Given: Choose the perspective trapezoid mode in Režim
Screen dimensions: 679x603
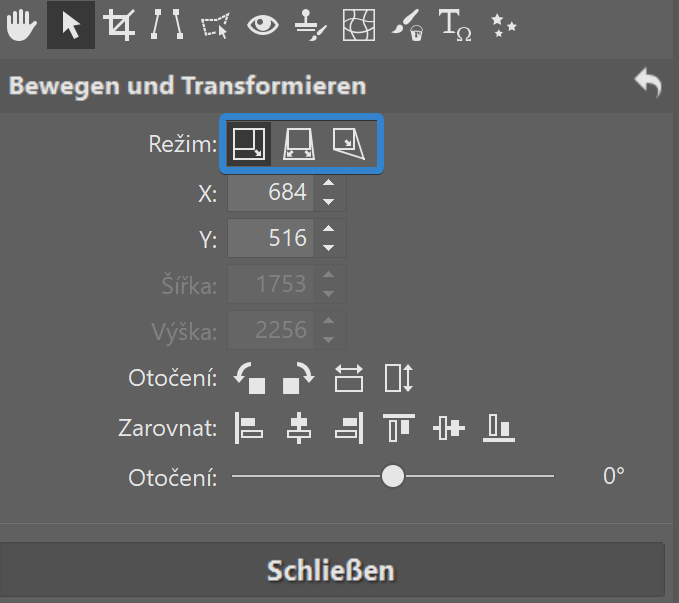Looking at the screenshot, I should (299, 144).
